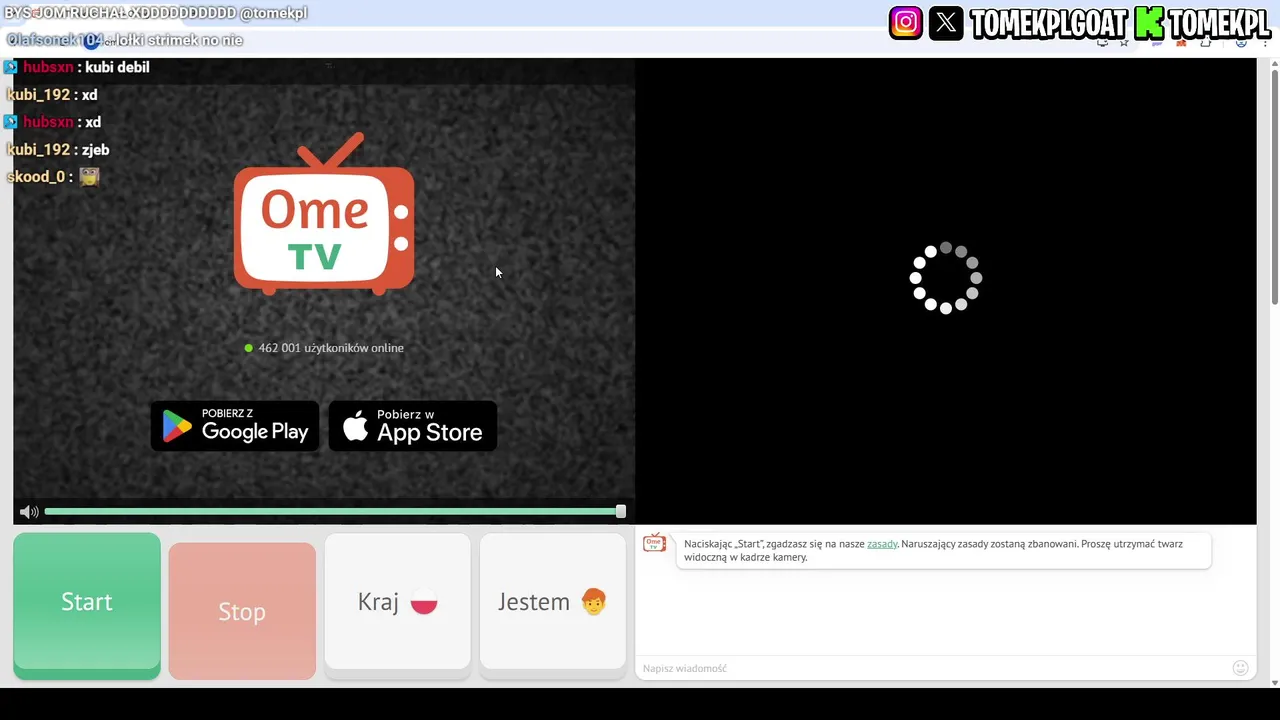Open the Google Play download badge

[235, 426]
